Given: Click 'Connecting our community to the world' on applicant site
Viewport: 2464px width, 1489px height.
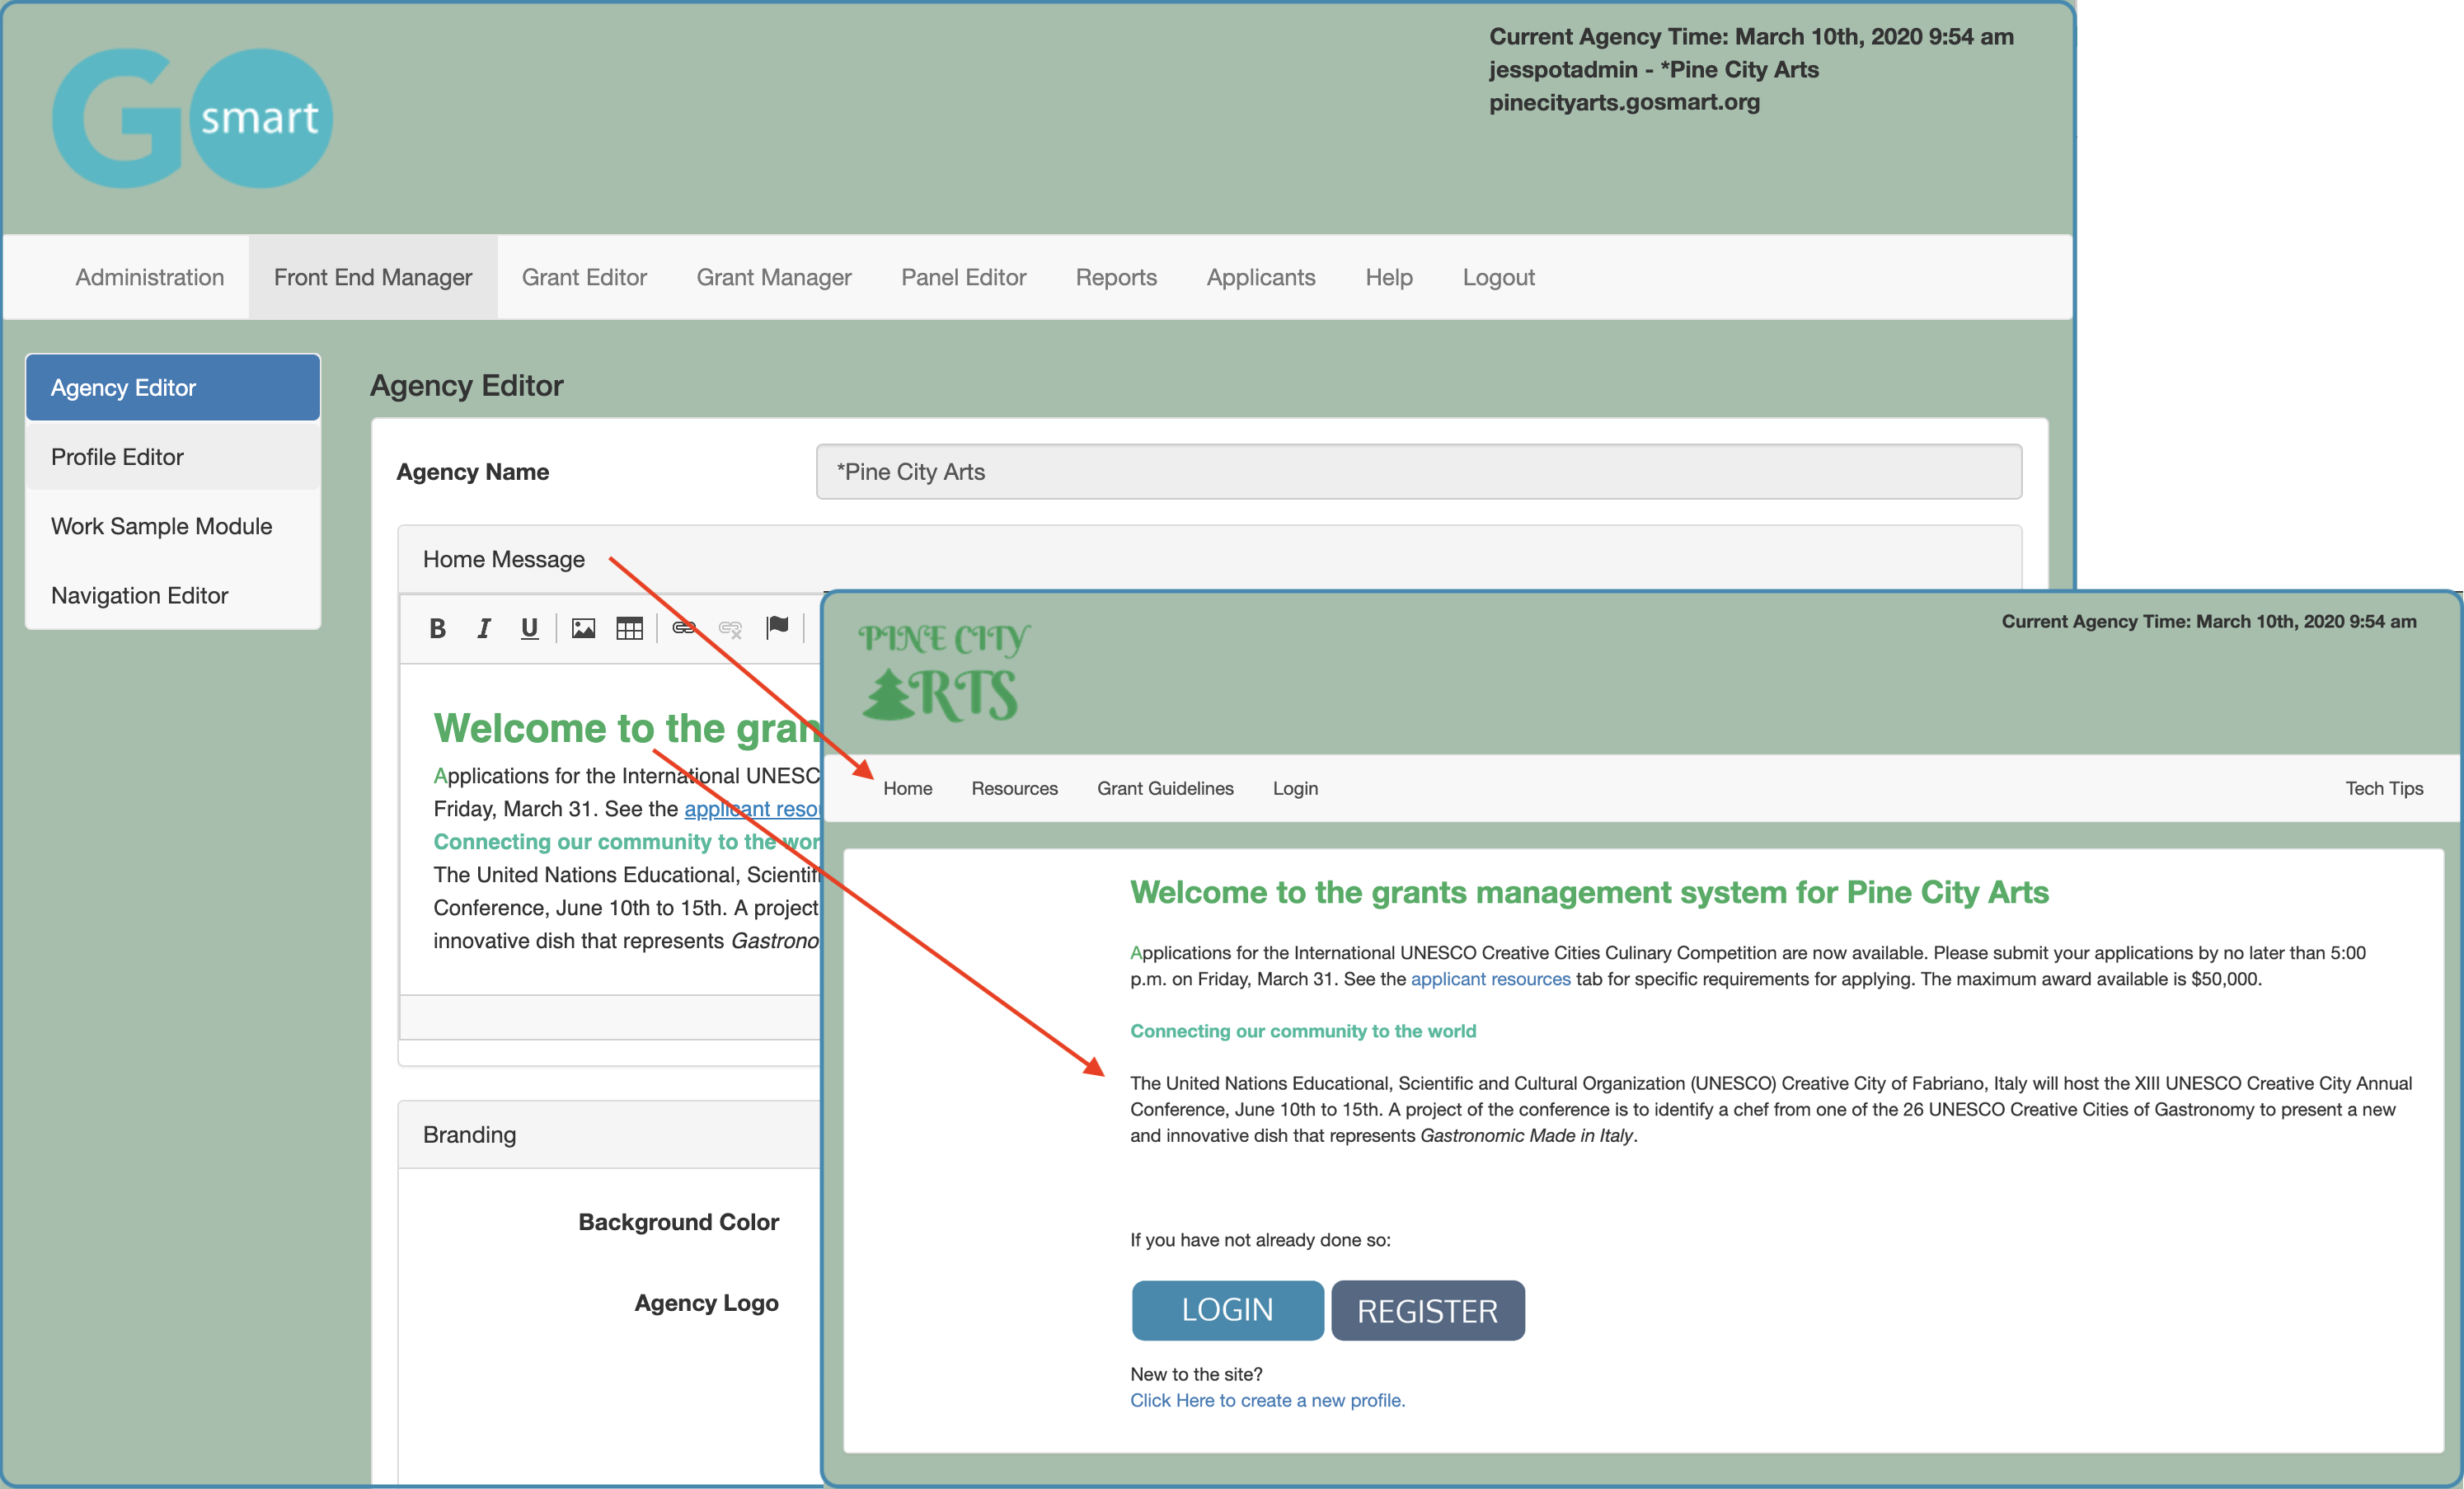Looking at the screenshot, I should (1302, 1031).
